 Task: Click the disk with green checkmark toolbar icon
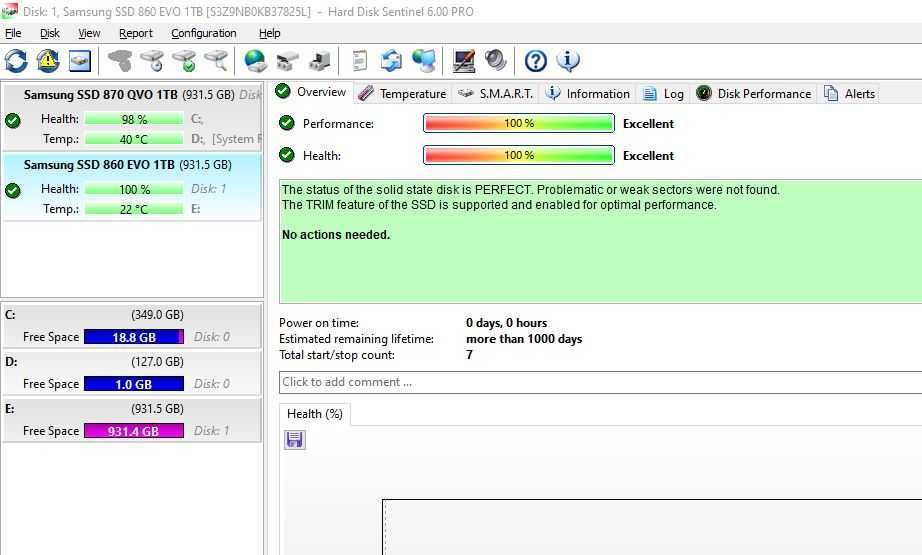click(185, 61)
